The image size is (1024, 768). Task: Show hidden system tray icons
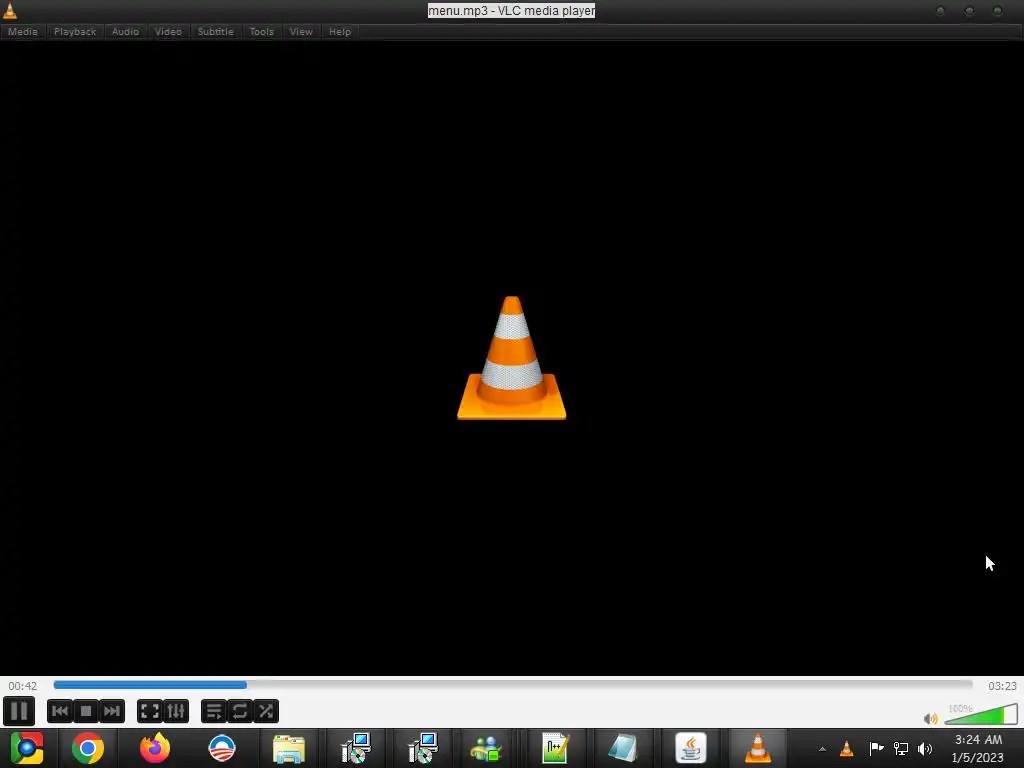pos(822,749)
